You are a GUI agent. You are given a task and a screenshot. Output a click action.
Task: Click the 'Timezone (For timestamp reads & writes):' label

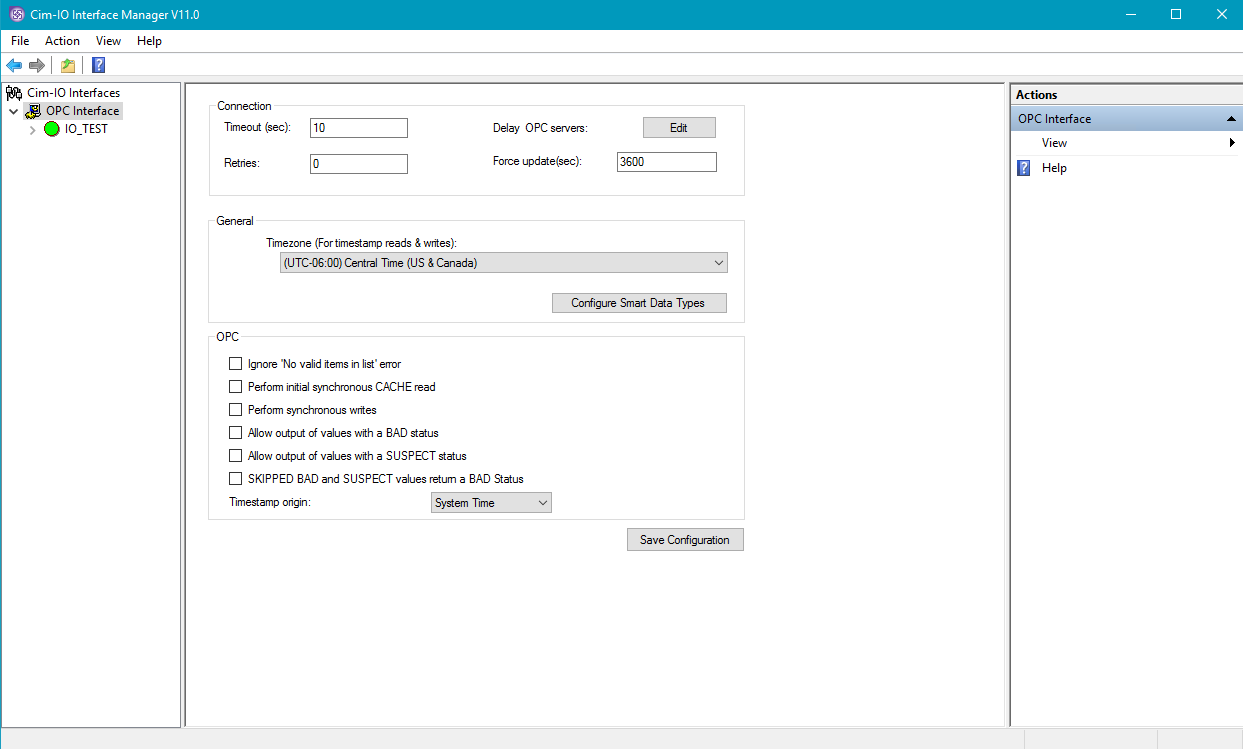pos(362,243)
